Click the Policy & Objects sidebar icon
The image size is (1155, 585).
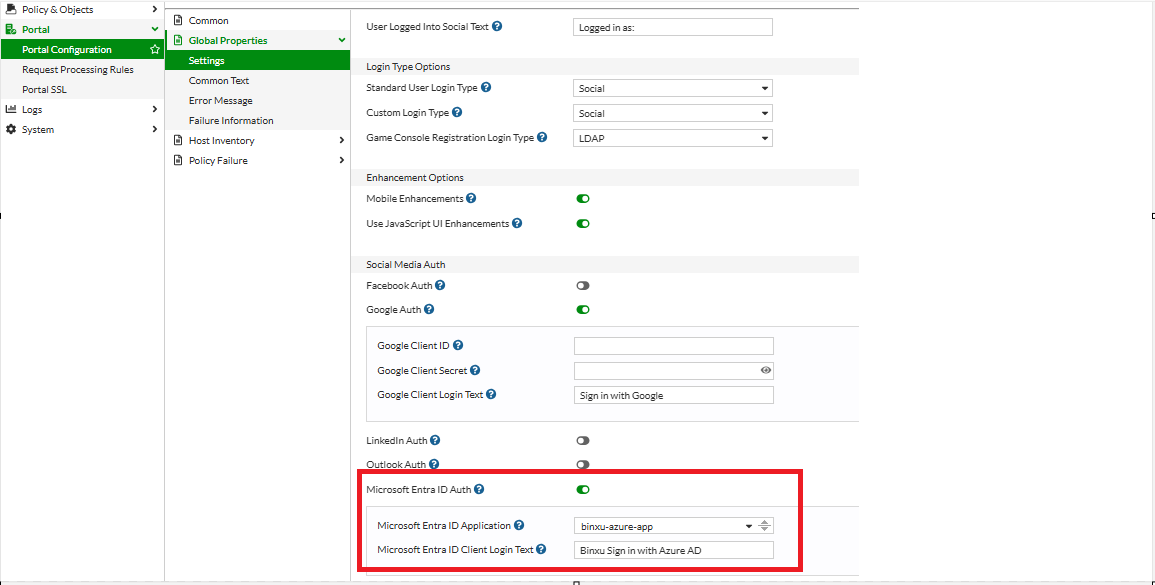tap(9, 9)
